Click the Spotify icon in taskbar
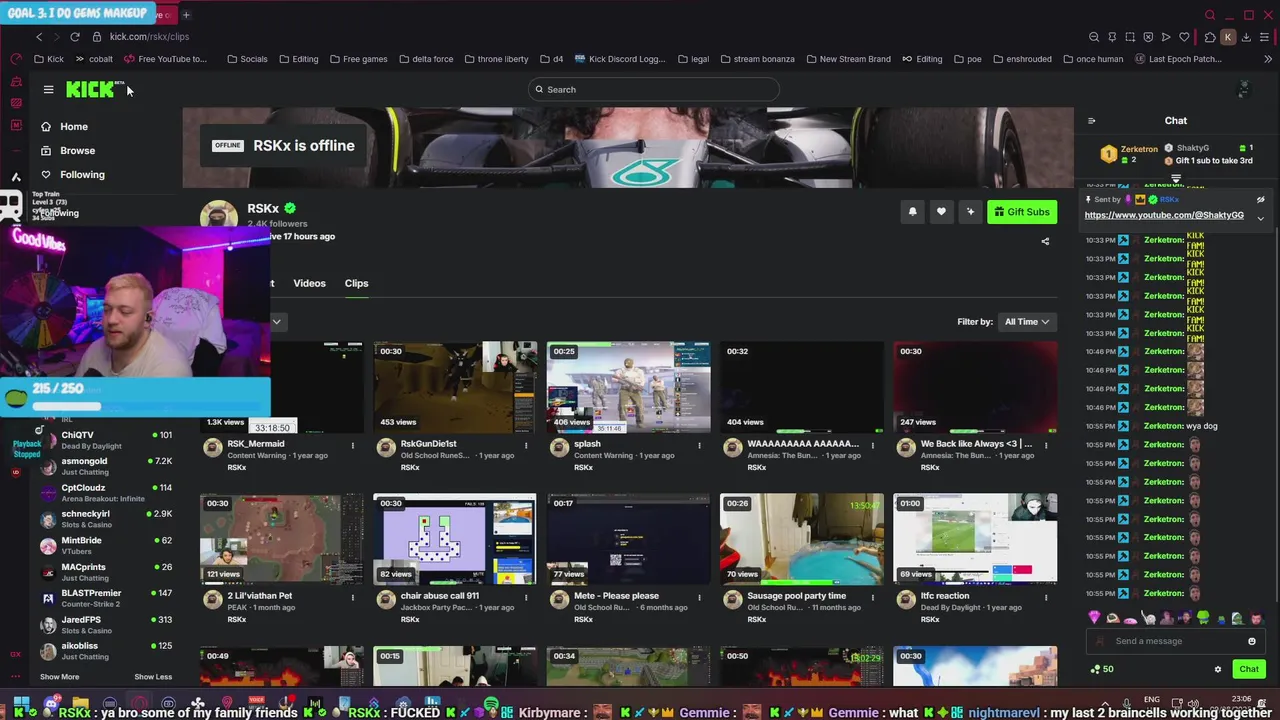Screen dimensions: 1280x720 click(x=491, y=704)
